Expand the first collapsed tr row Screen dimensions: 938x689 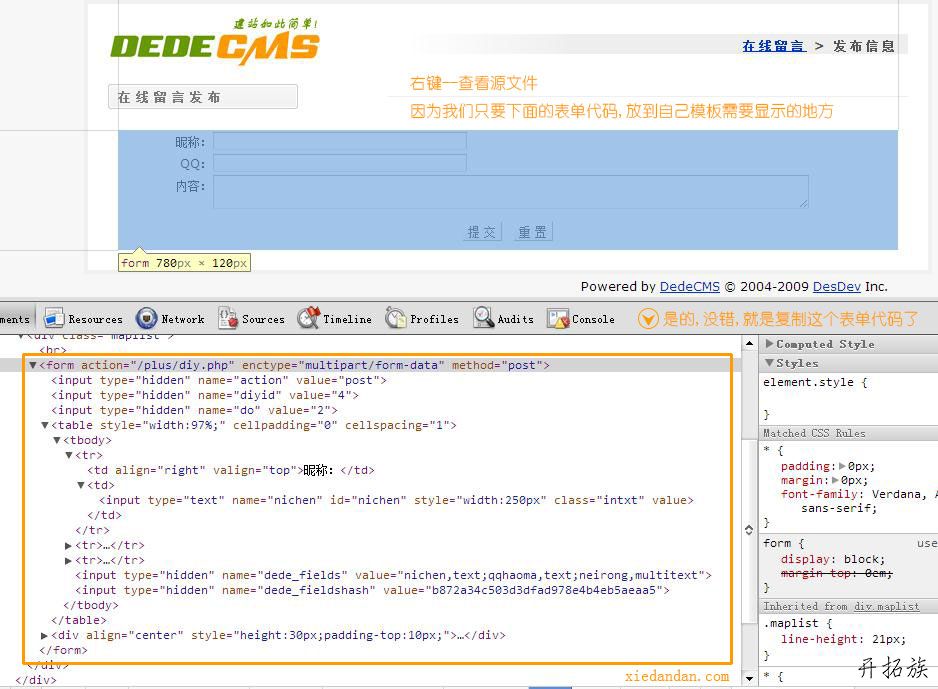point(68,545)
